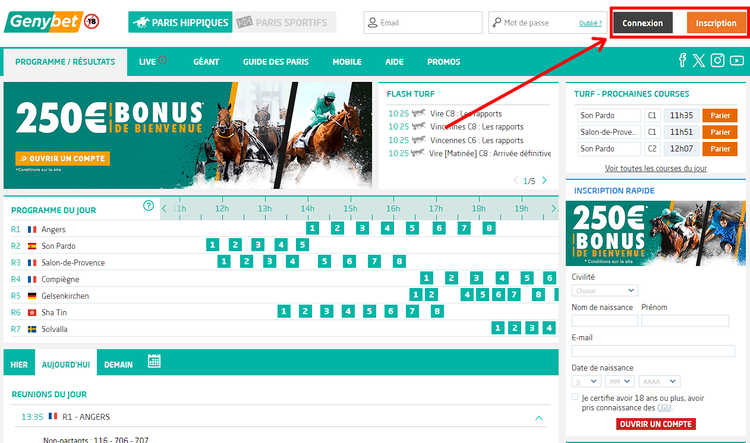Open race 5 of Compiègne
This screenshot has height=443, width=750.
(527, 278)
